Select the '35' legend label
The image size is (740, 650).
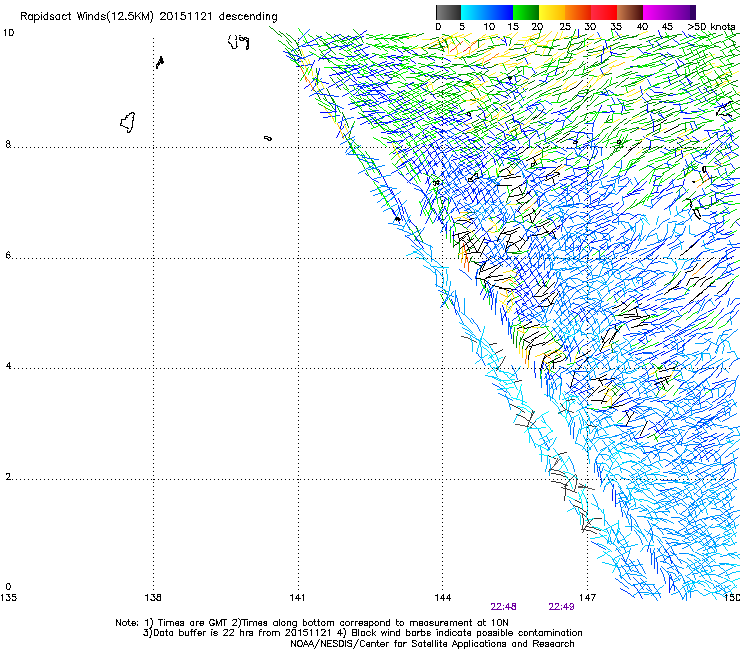616,26
